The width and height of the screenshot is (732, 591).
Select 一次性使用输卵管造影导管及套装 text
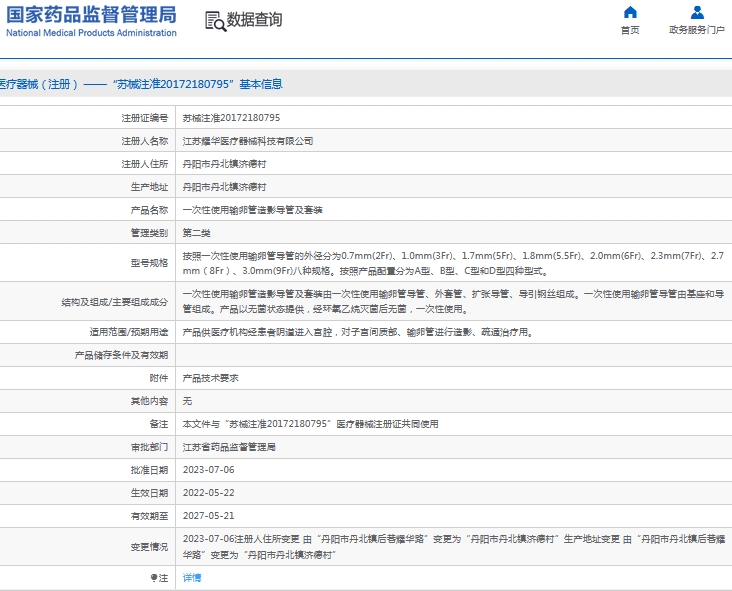point(253,210)
